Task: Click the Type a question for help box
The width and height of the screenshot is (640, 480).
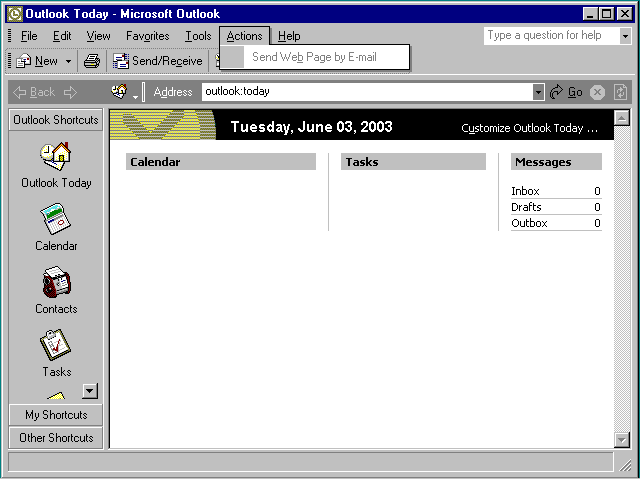Action: click(551, 36)
